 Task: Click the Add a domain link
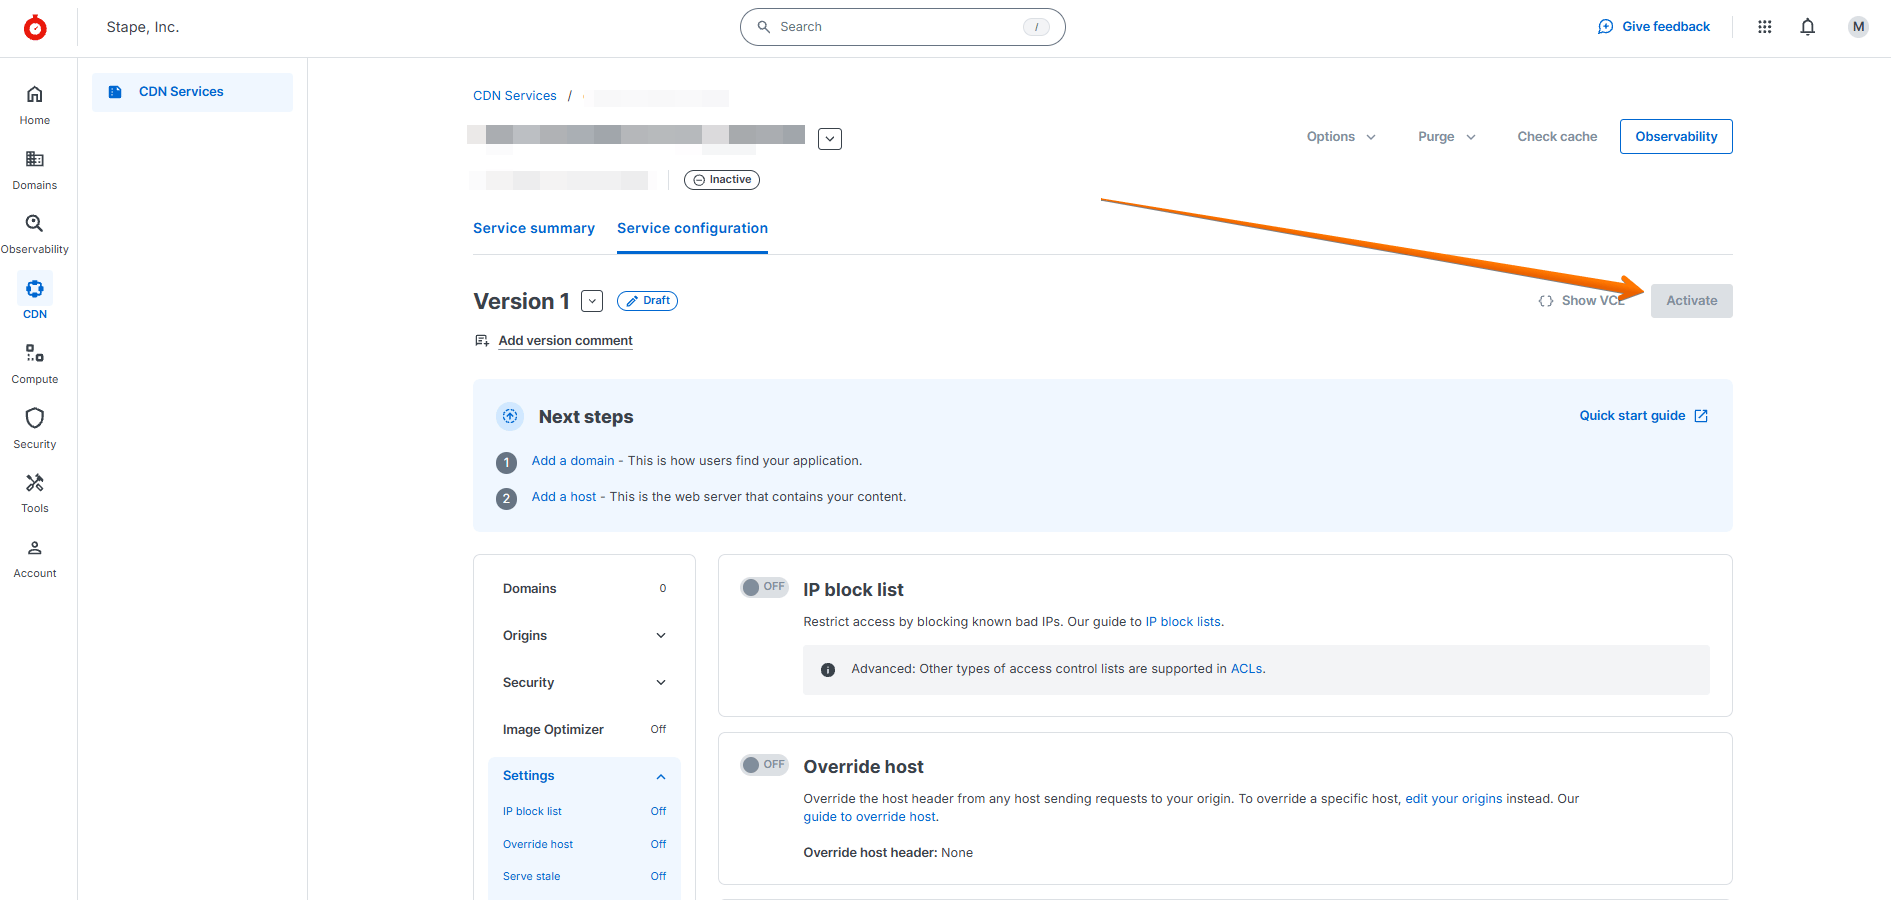tap(573, 461)
